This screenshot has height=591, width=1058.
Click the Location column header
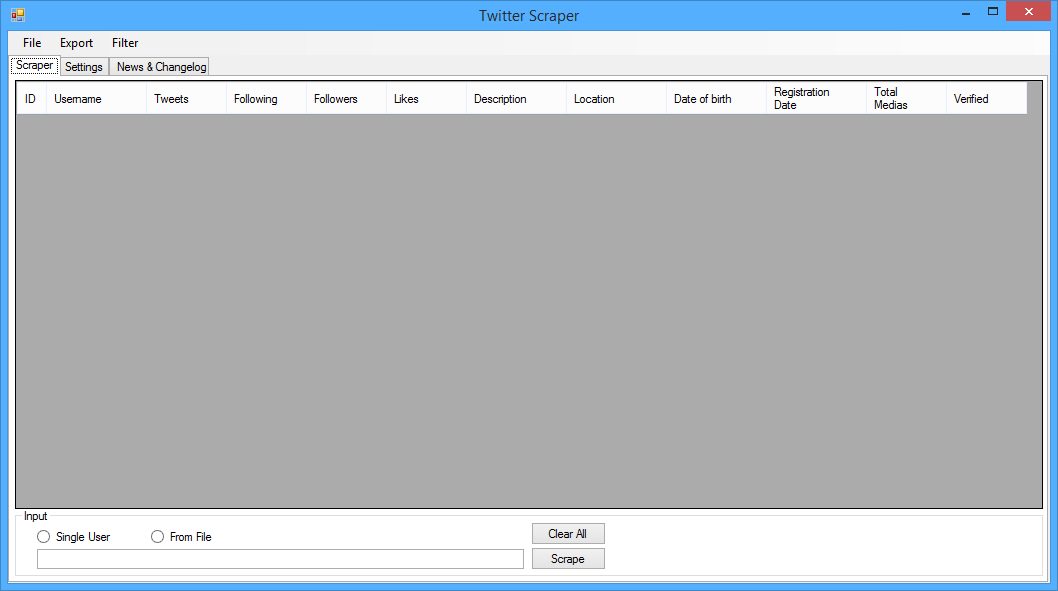click(x=615, y=98)
